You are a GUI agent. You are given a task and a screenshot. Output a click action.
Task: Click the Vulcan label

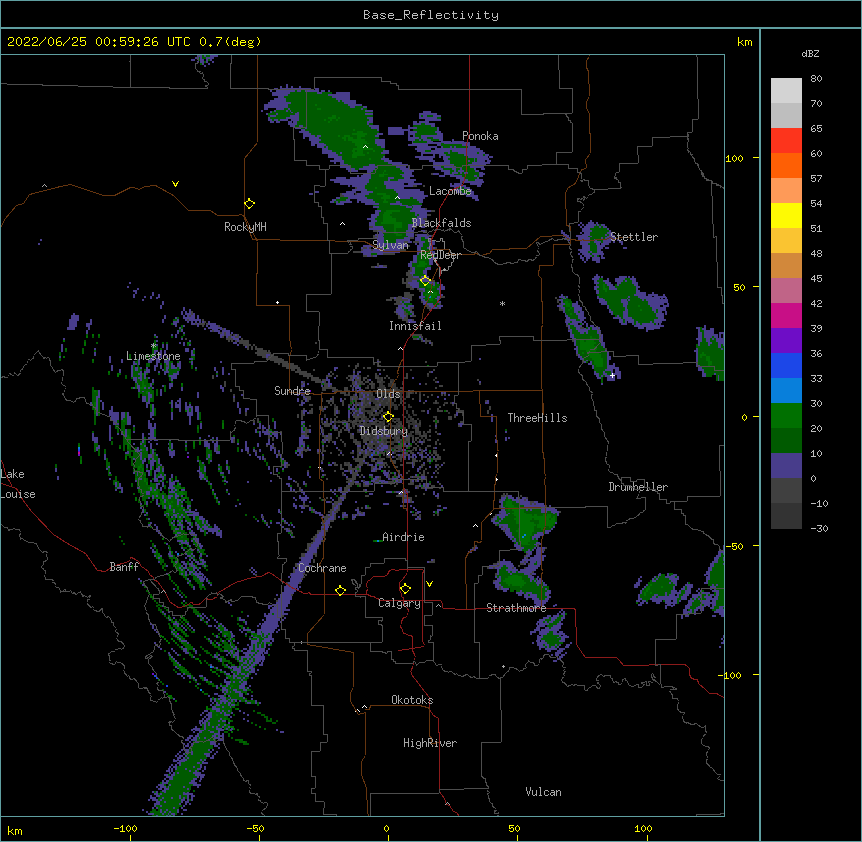[x=543, y=792]
